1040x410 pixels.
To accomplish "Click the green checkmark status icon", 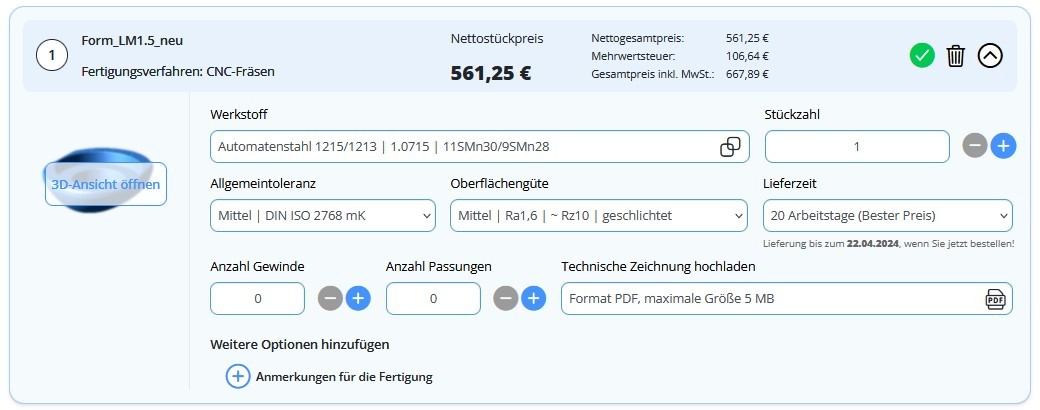I will coord(922,56).
